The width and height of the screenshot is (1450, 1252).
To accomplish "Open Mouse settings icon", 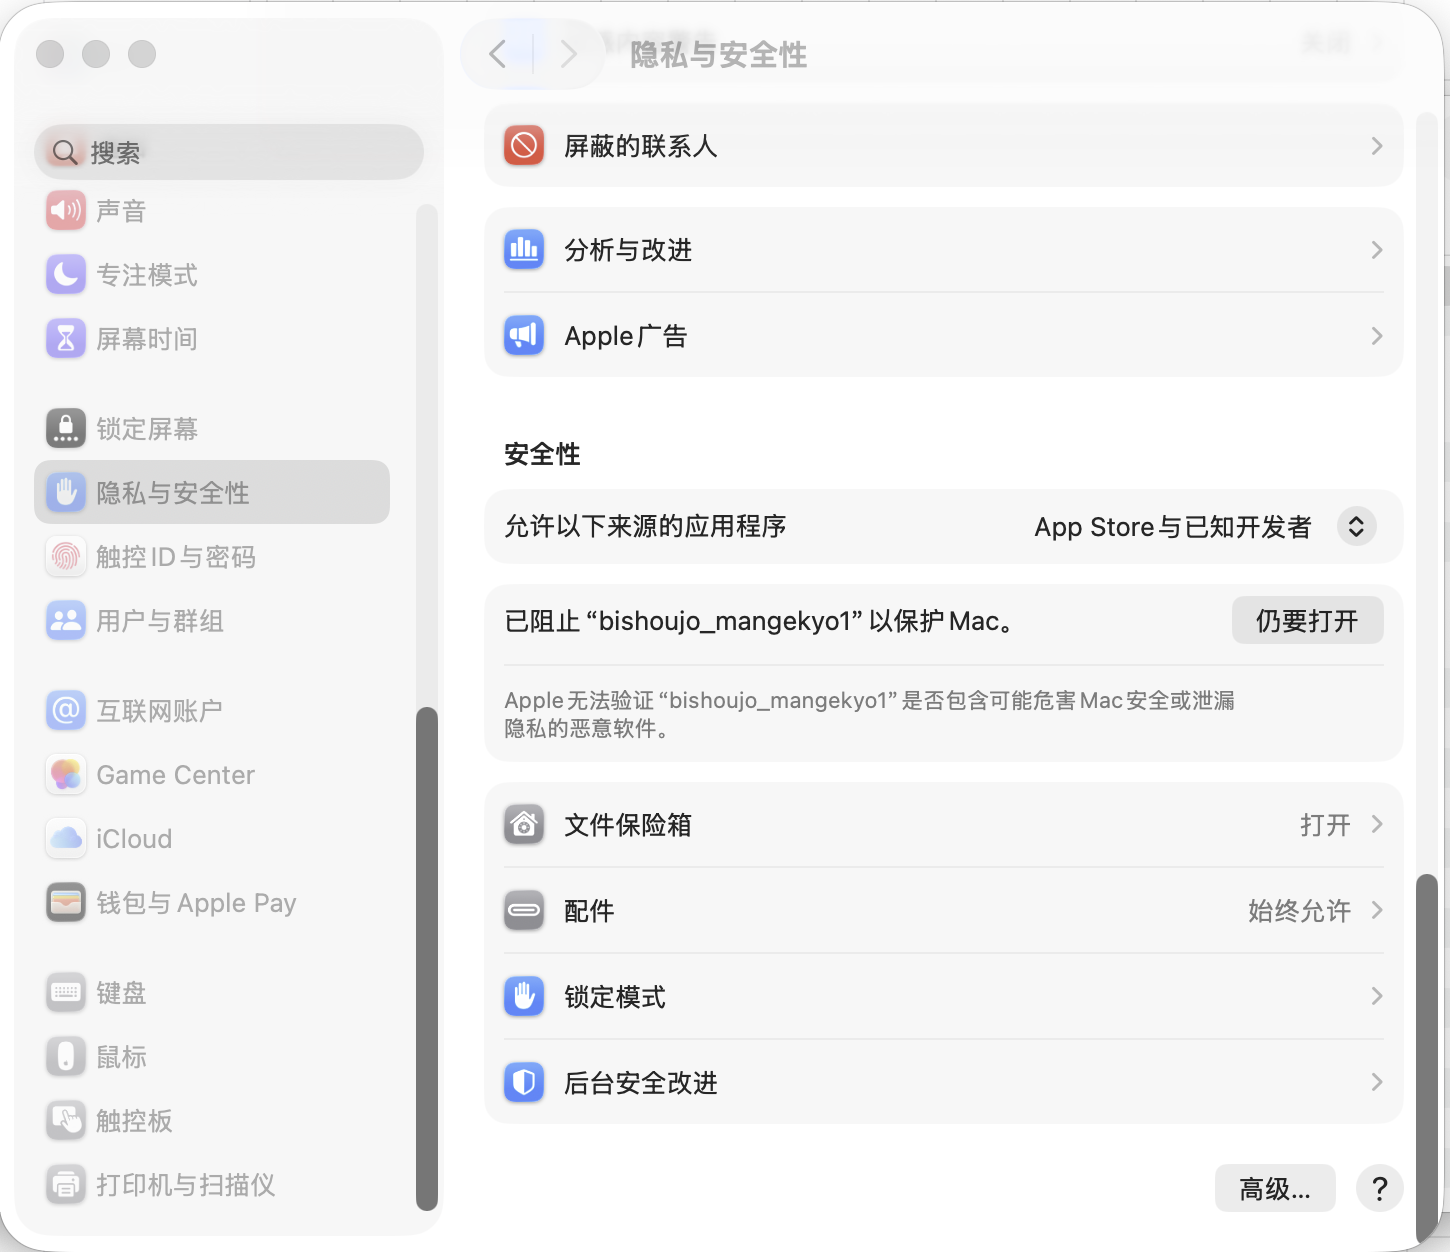I will [66, 1056].
